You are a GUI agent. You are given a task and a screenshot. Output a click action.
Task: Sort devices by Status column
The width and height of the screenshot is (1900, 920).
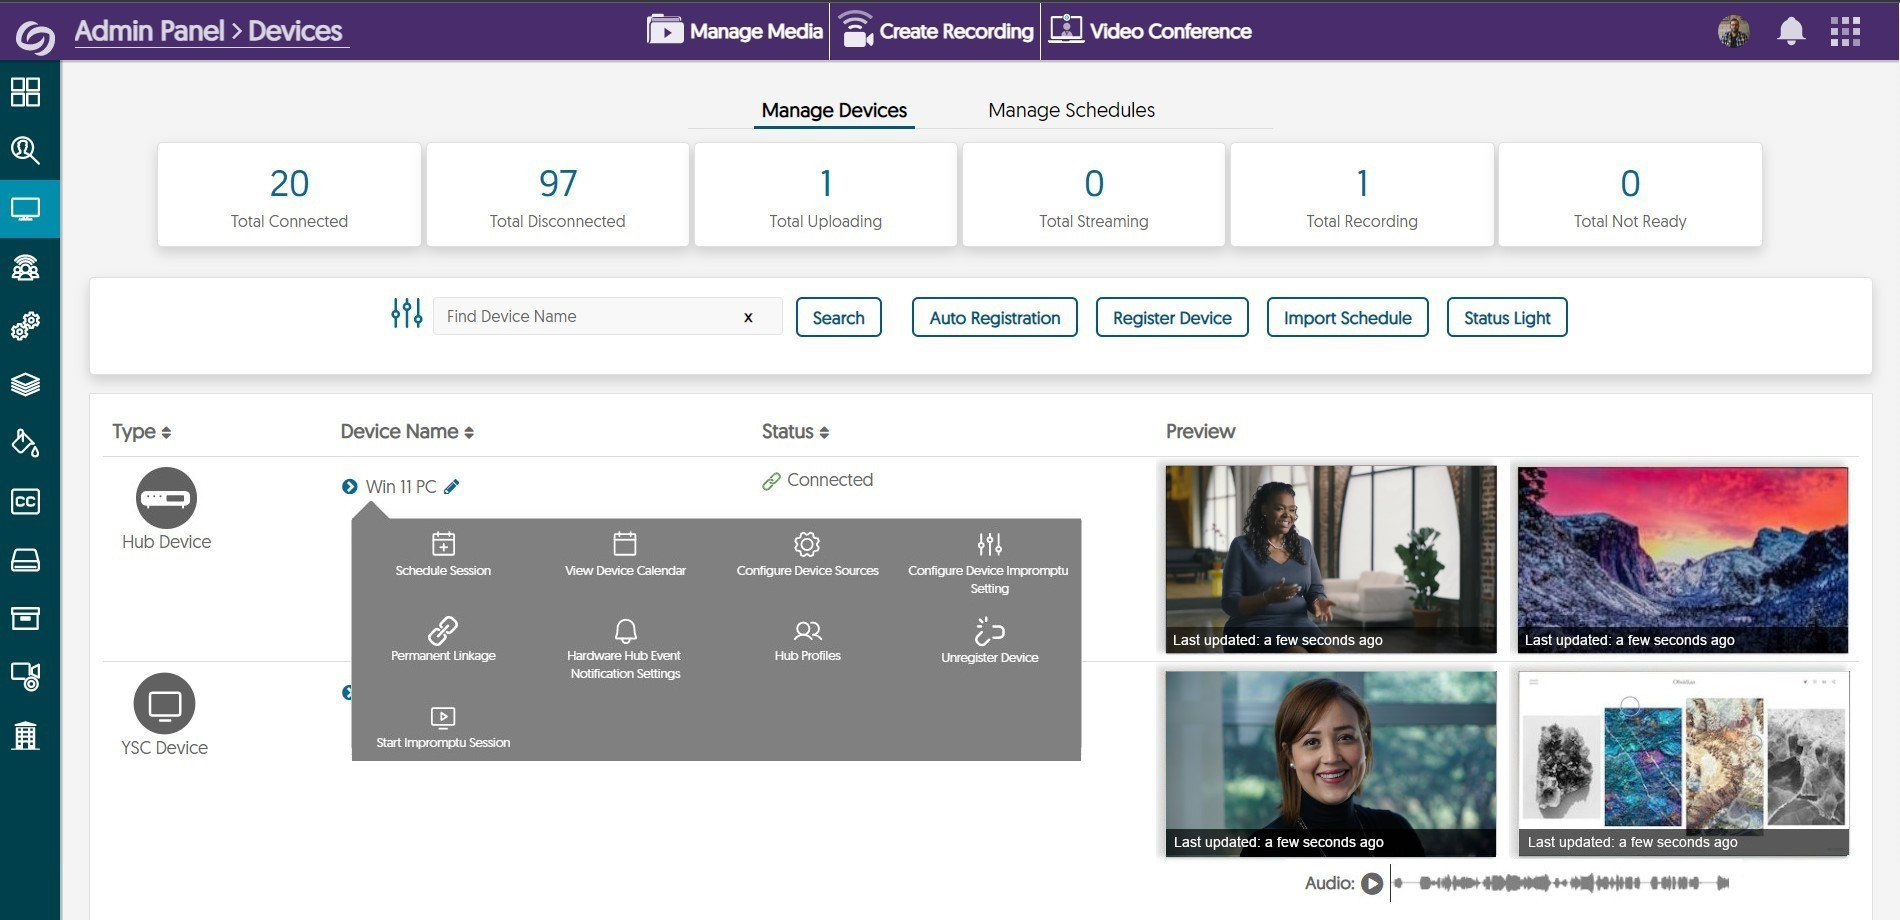point(795,432)
